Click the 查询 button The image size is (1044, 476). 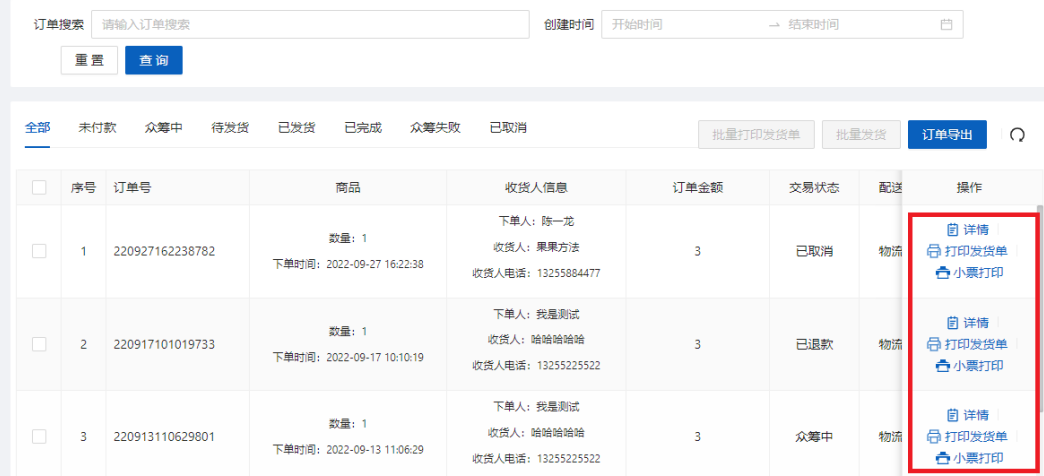click(x=153, y=61)
